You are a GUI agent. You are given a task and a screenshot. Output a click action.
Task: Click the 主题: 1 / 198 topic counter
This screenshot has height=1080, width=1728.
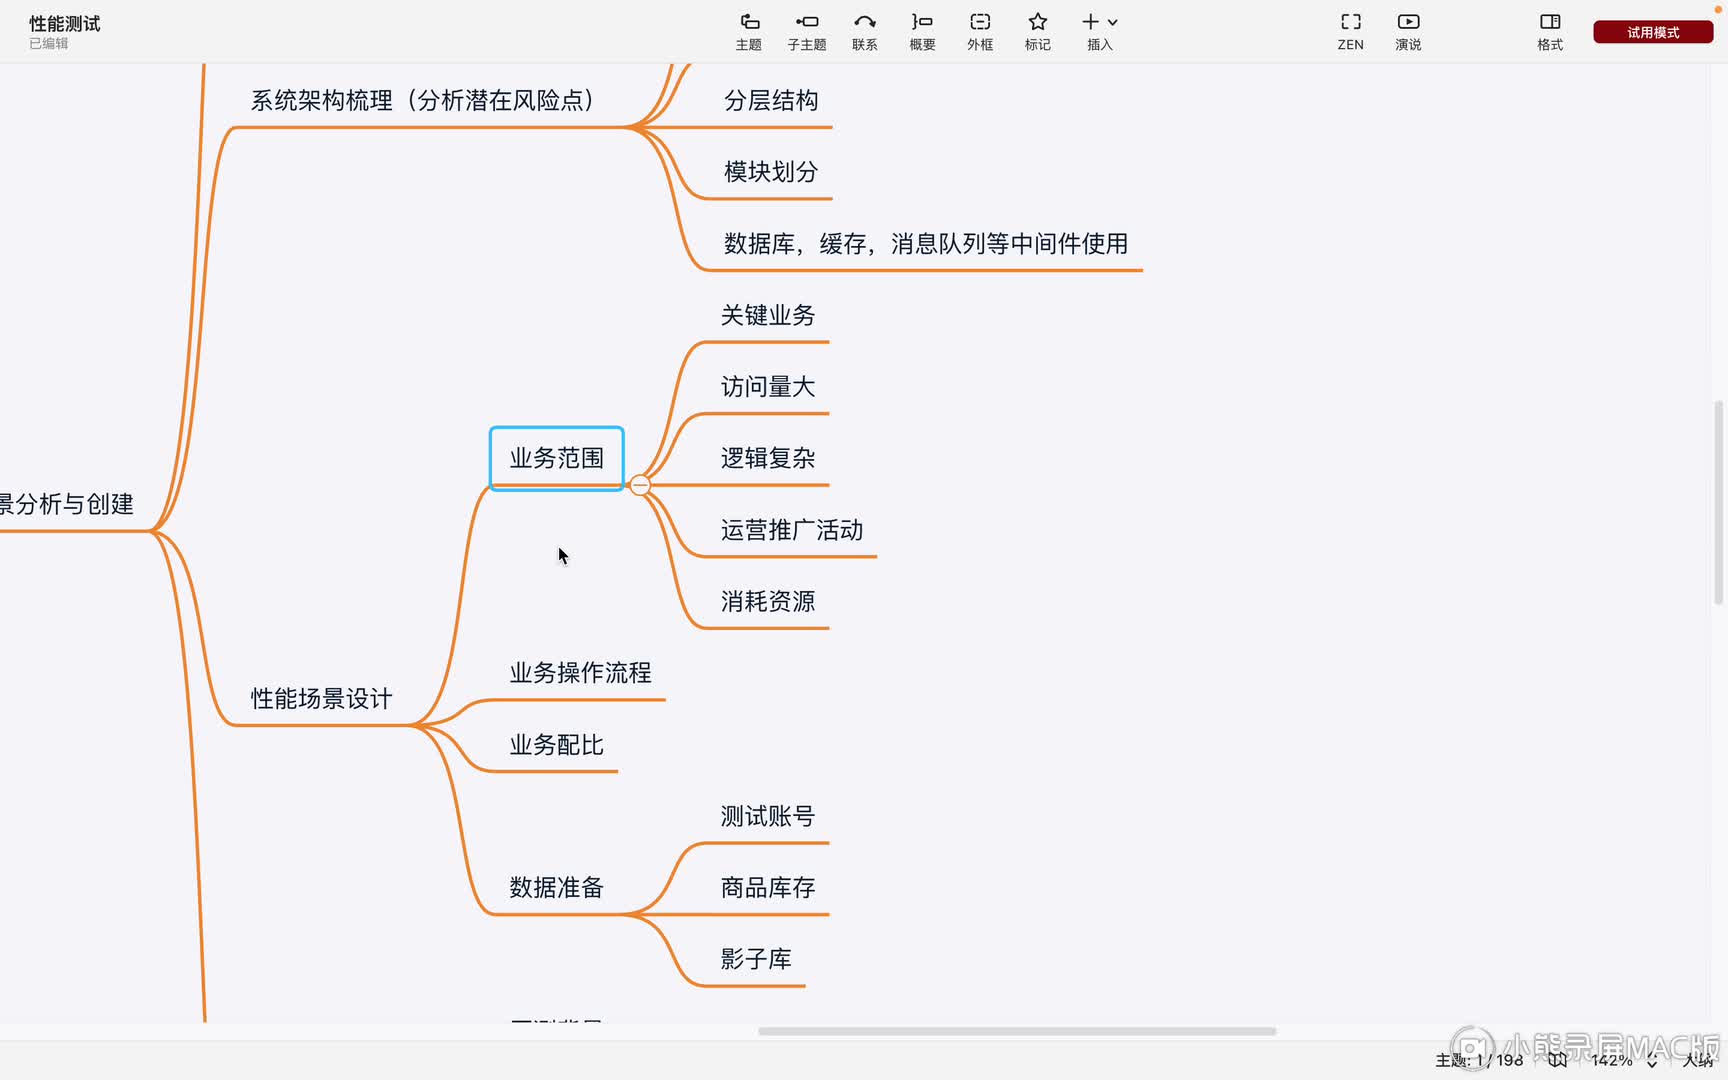coord(1479,1060)
